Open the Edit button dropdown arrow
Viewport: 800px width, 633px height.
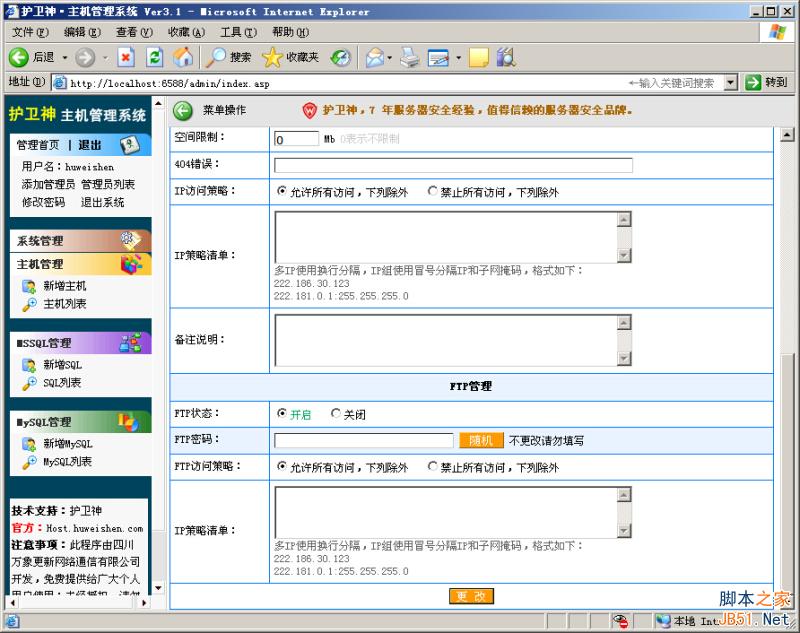tap(458, 58)
